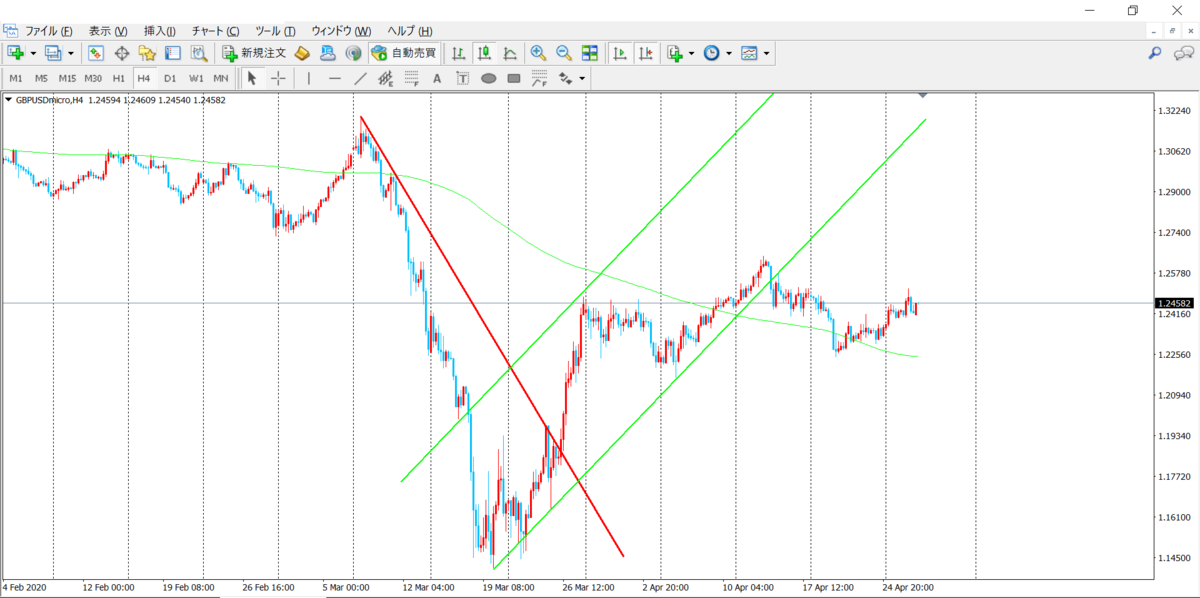Open the Market Watch window icon
The height and width of the screenshot is (598, 1200).
pyautogui.click(x=96, y=53)
